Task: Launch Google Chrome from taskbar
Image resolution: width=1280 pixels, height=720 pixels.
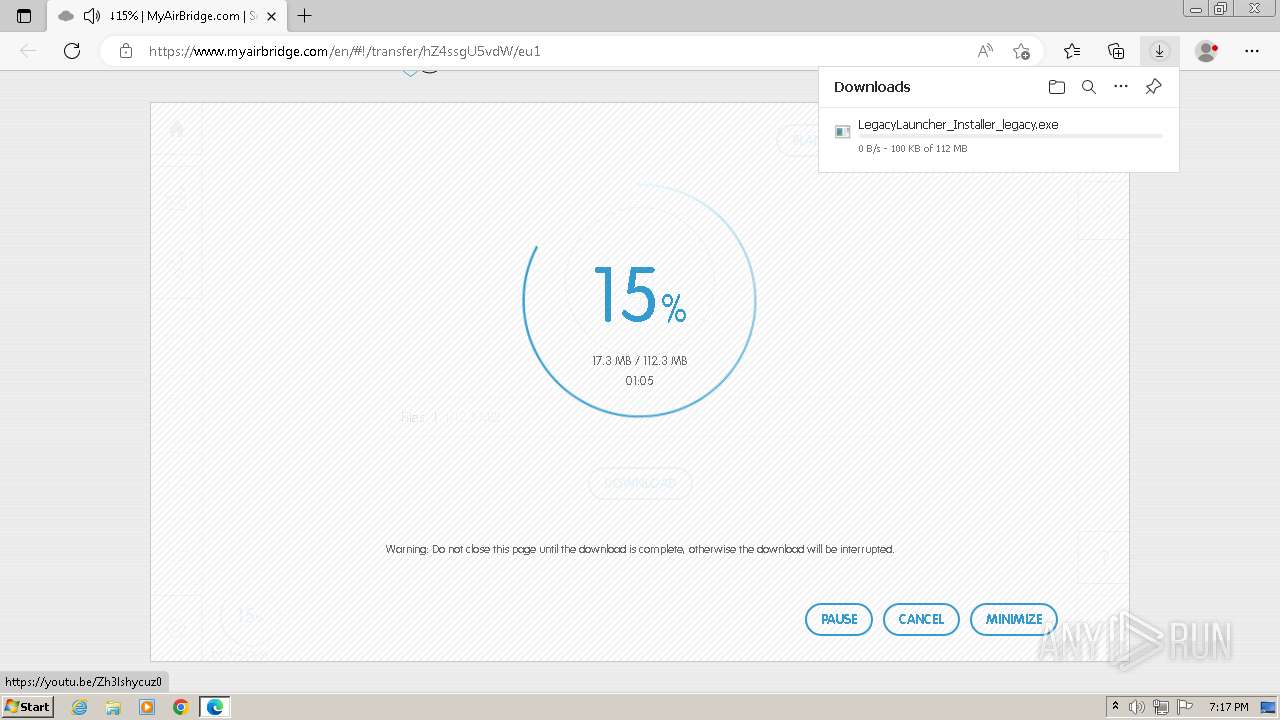Action: tap(181, 707)
